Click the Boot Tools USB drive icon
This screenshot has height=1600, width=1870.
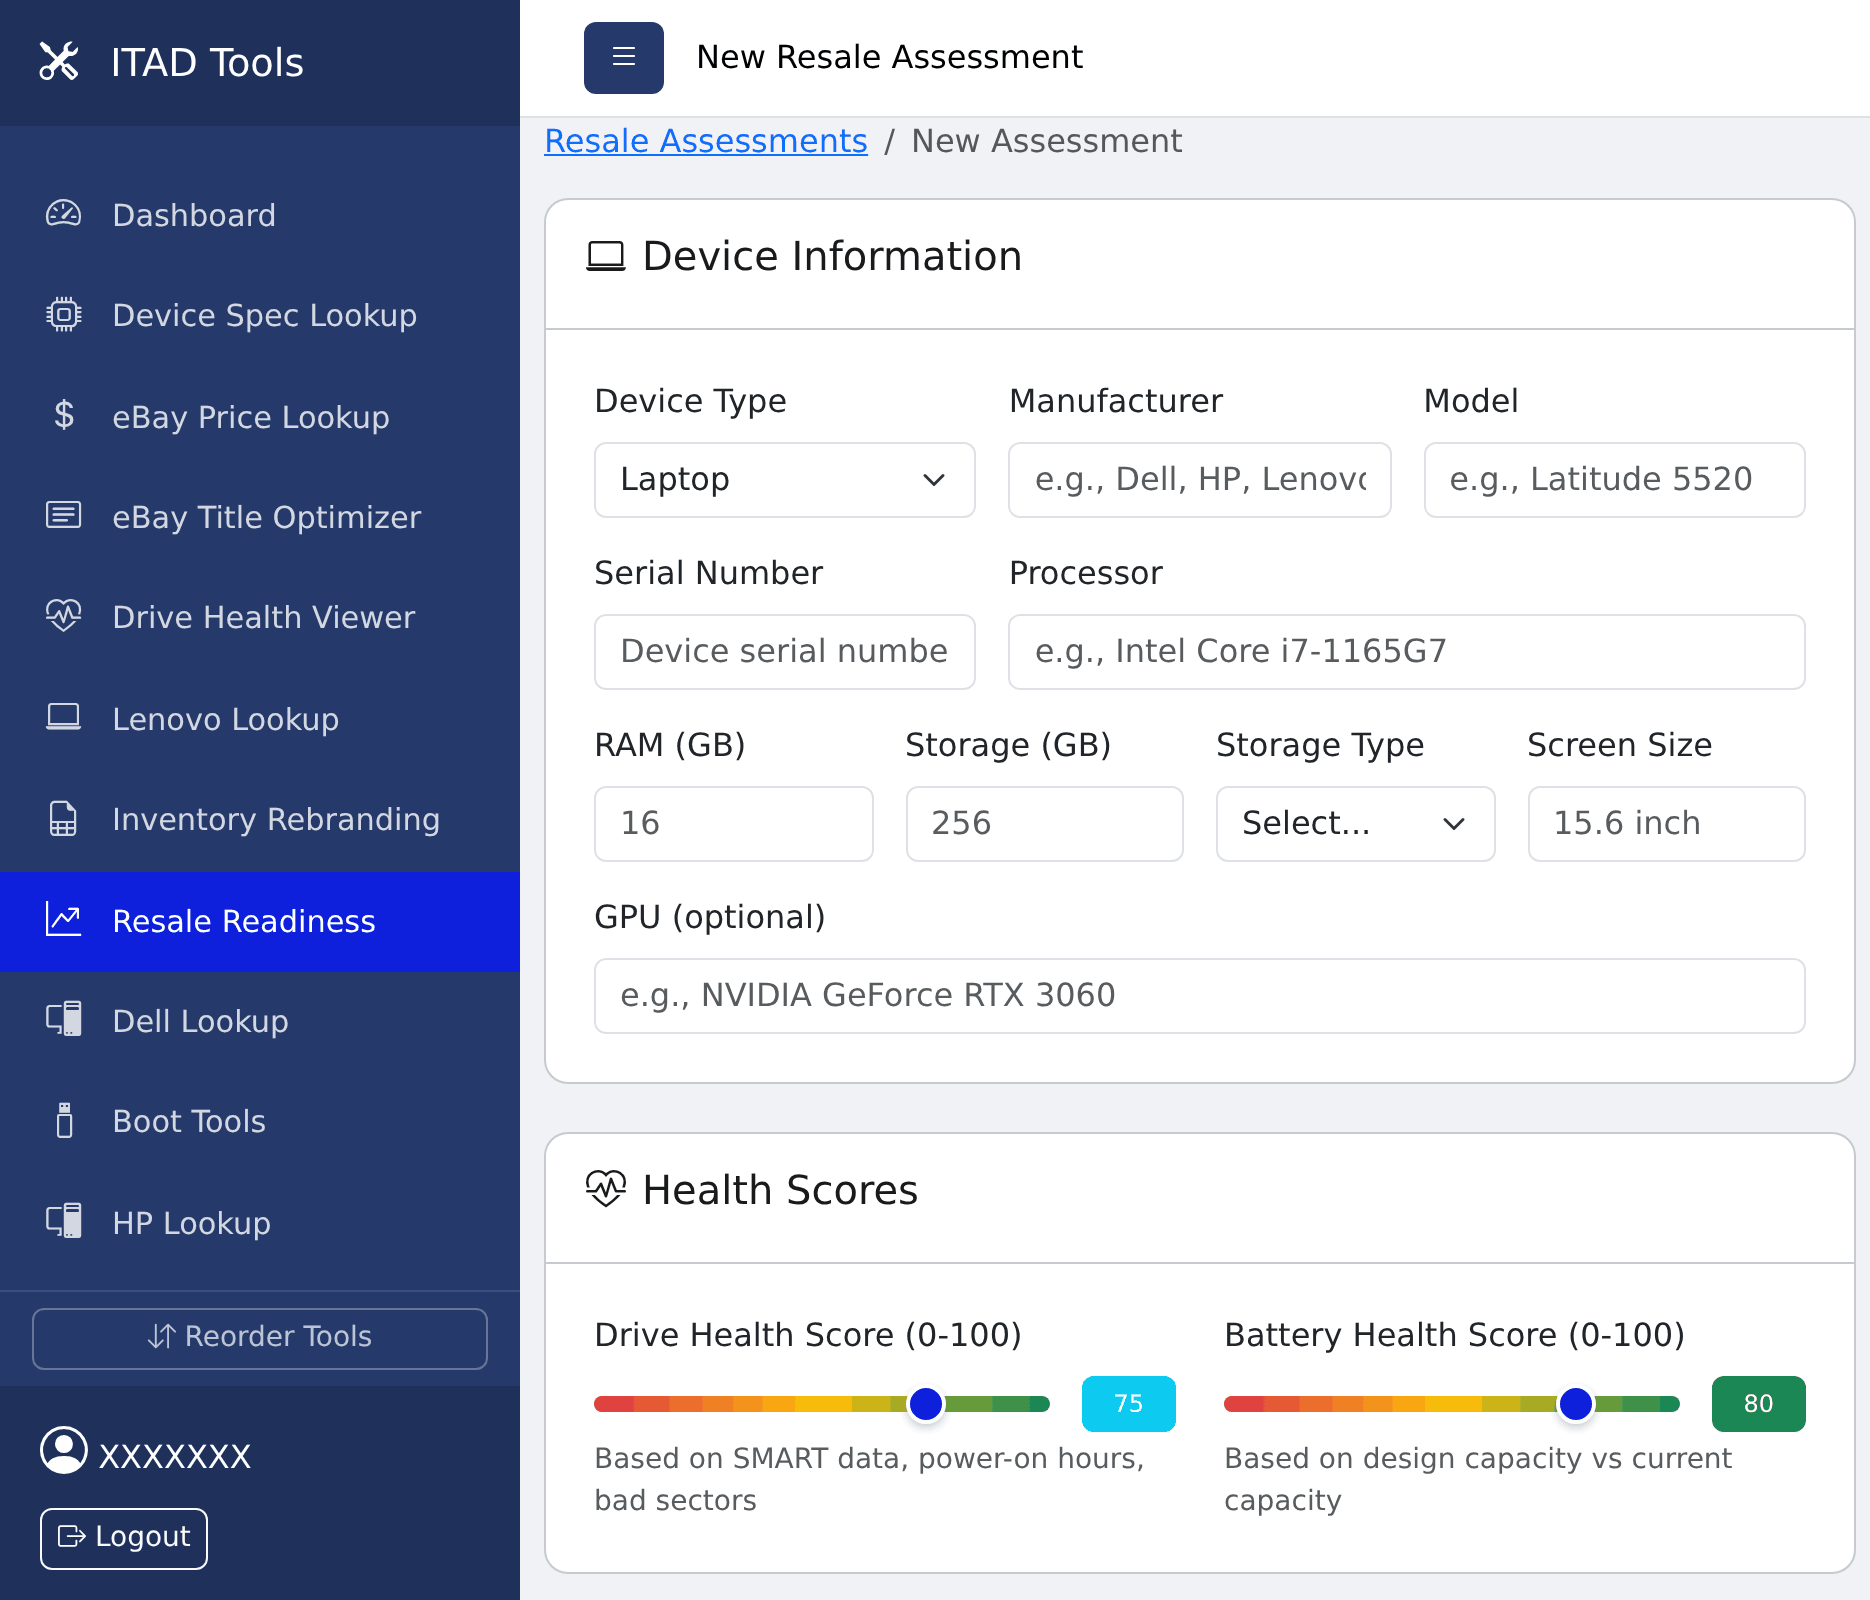pyautogui.click(x=64, y=1120)
